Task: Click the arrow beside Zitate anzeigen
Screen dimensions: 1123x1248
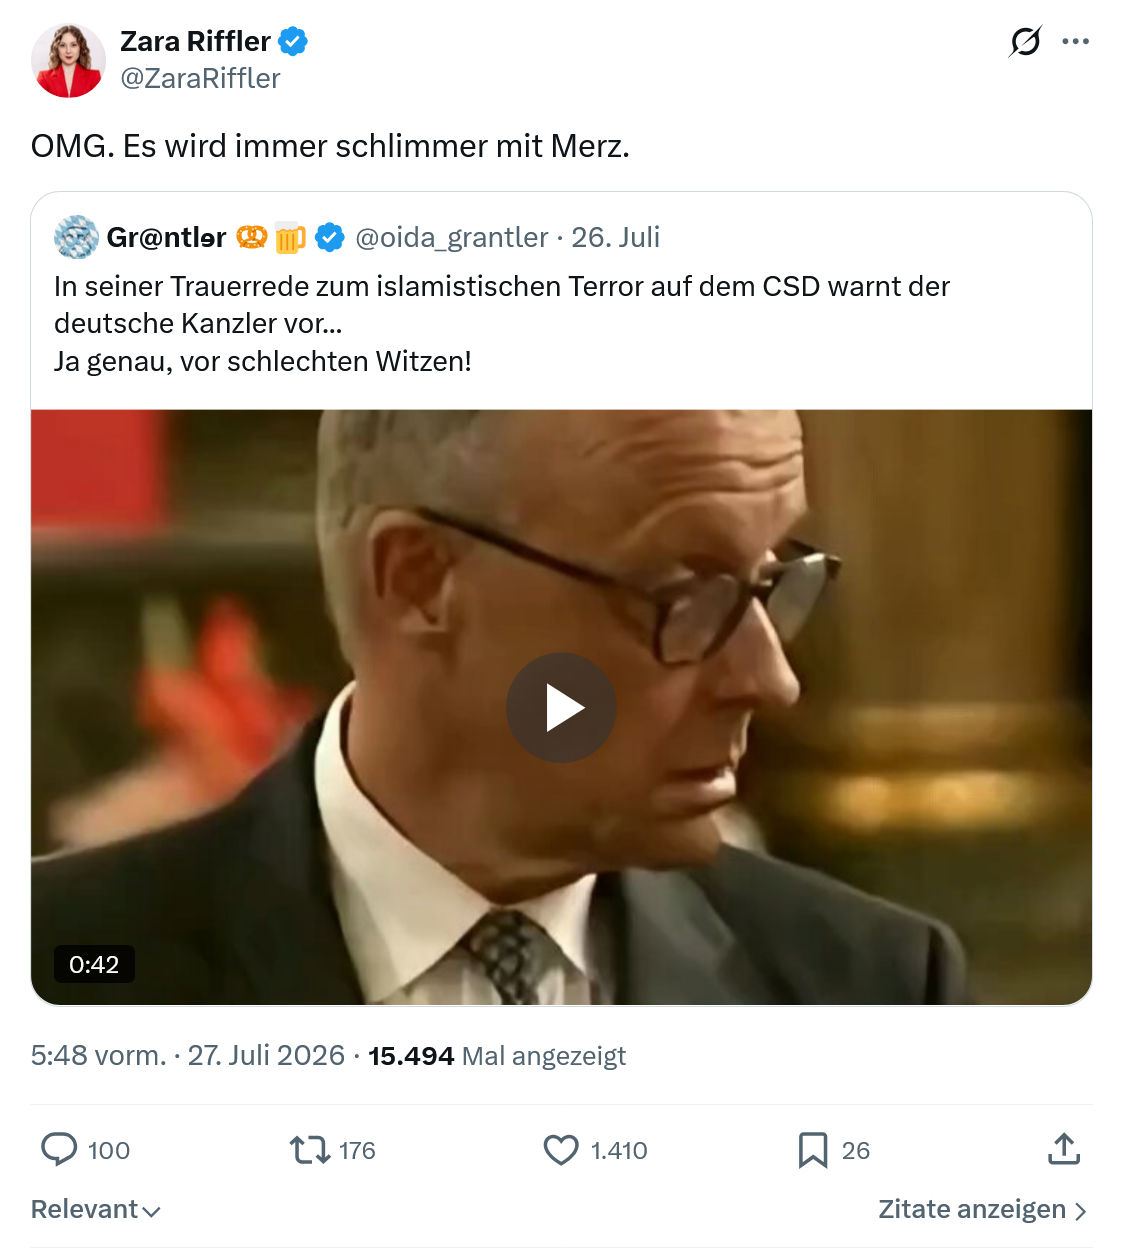Action: pyautogui.click(x=1080, y=1211)
